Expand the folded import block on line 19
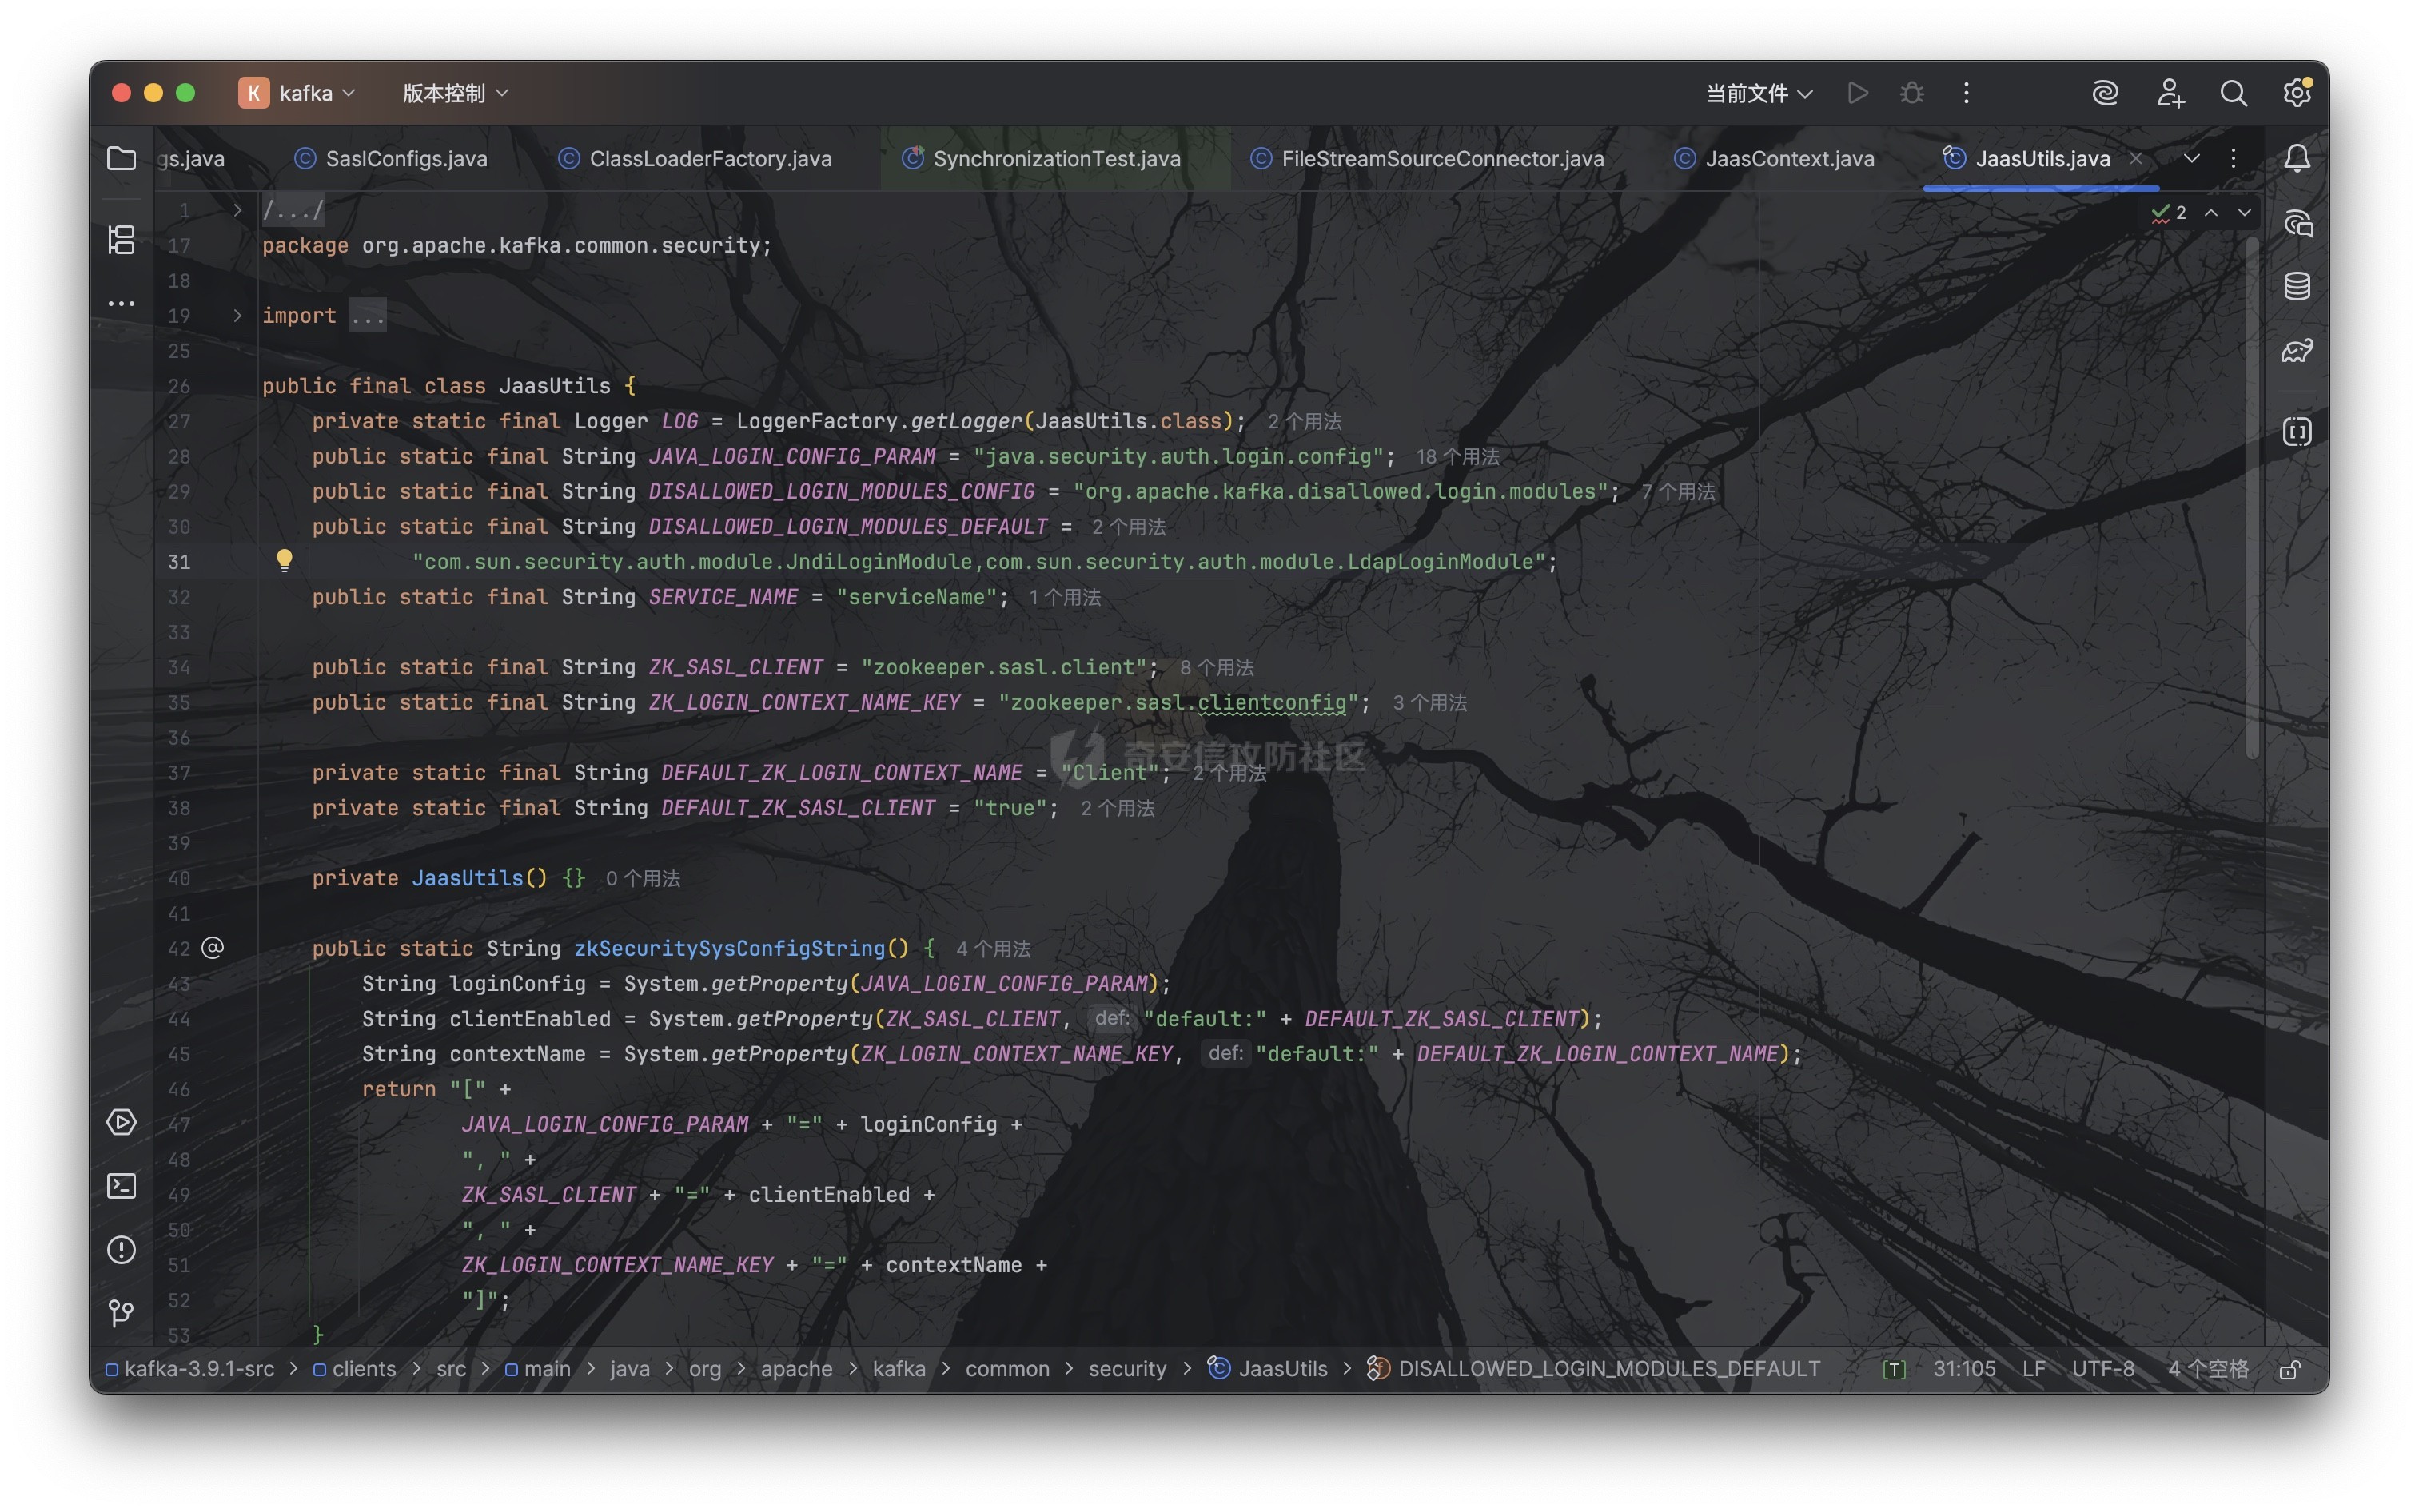This screenshot has width=2419, height=1512. coord(237,315)
